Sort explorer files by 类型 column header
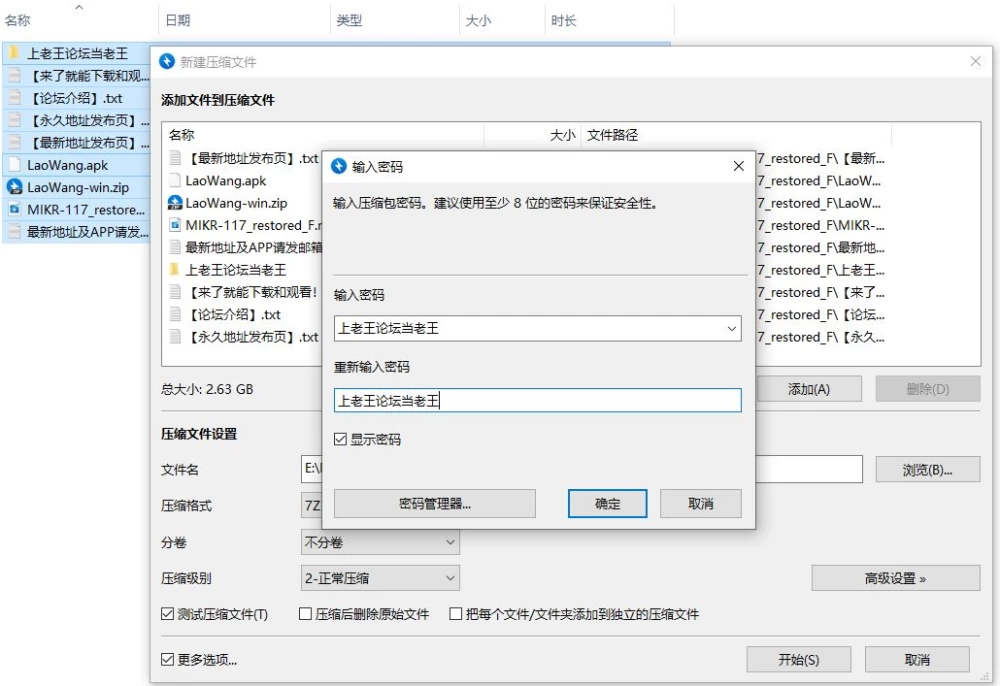Screen dimensions: 1000x686 [x=395, y=20]
